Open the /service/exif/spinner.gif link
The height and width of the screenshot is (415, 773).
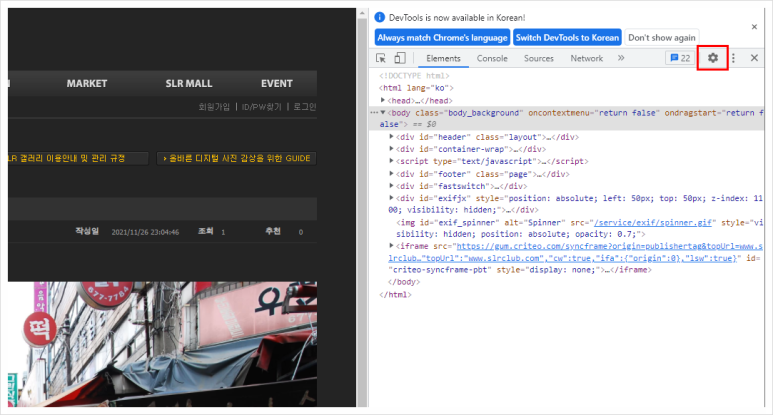(x=653, y=223)
